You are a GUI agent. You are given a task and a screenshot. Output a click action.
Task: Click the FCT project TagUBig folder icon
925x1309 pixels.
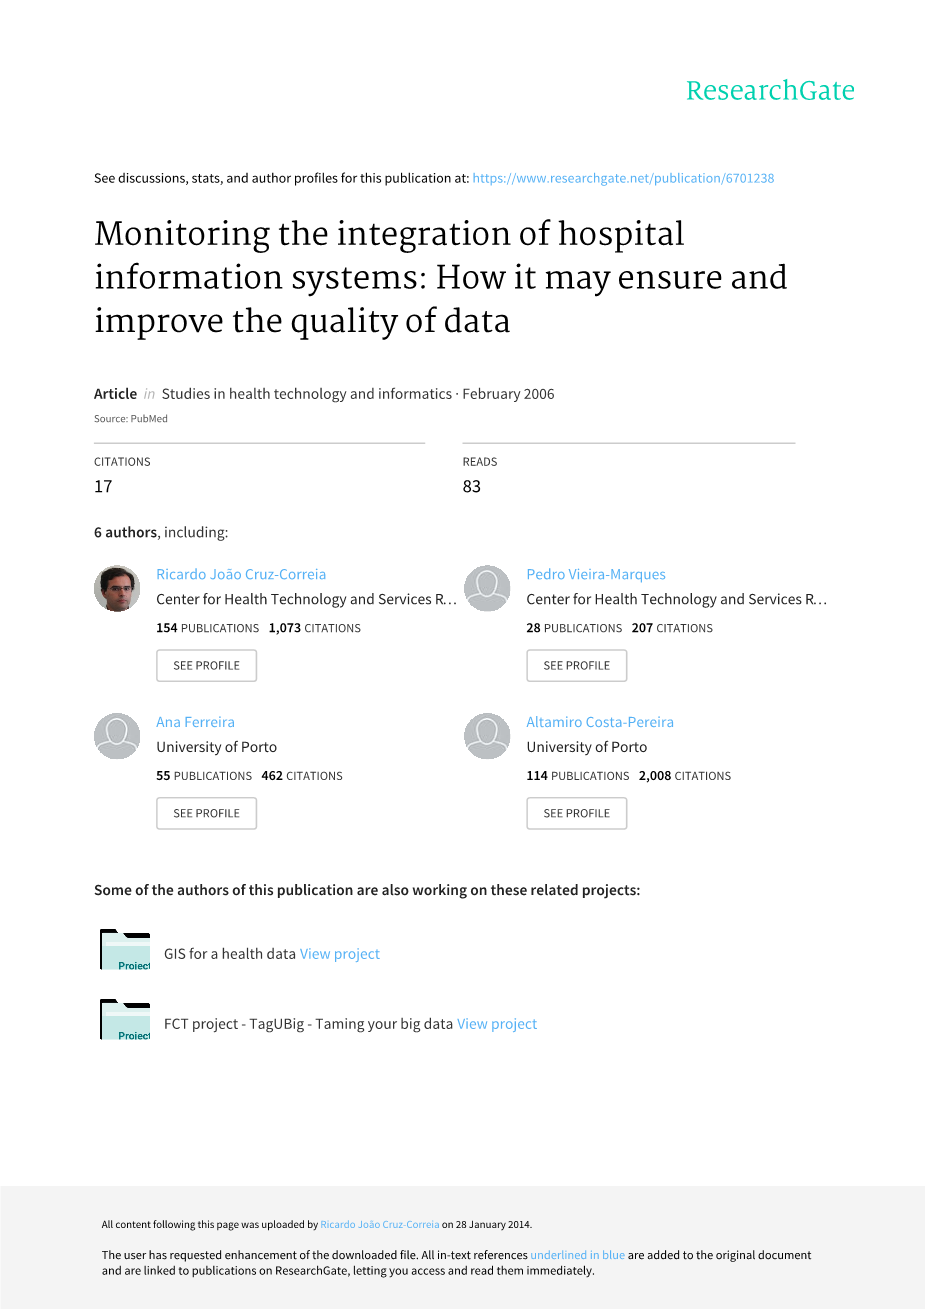point(125,1020)
